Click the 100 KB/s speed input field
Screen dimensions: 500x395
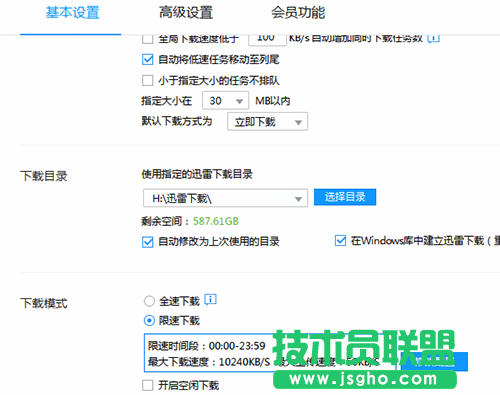pos(267,39)
